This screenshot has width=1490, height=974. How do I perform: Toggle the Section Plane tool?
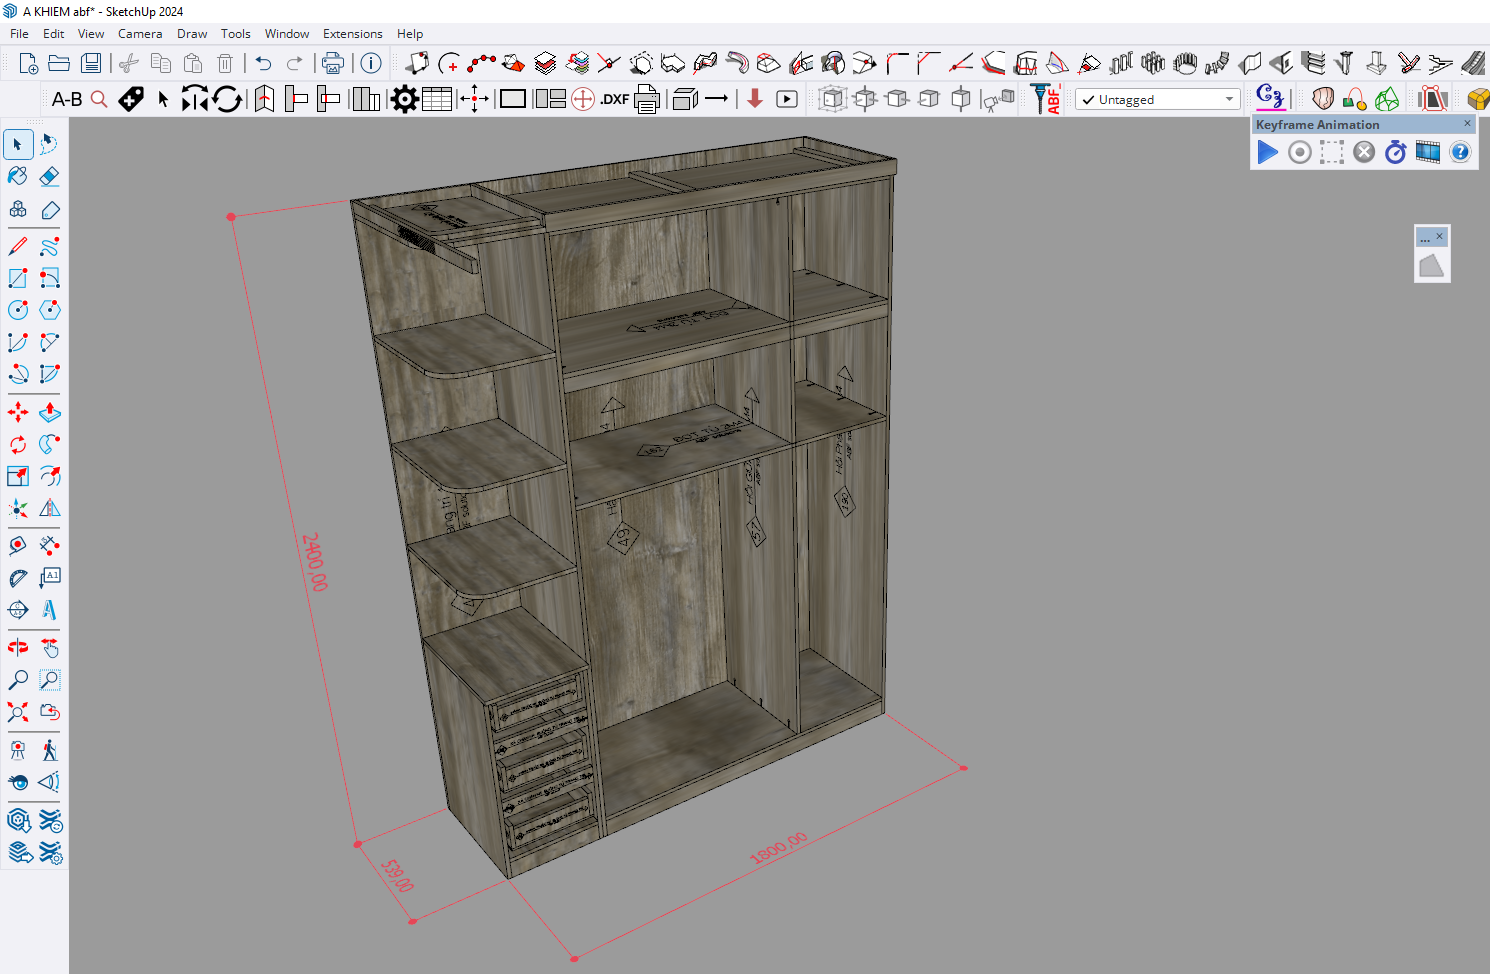[18, 610]
